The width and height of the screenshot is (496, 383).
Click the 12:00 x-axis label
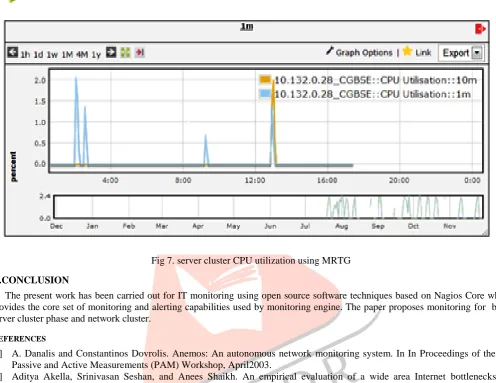click(x=255, y=180)
